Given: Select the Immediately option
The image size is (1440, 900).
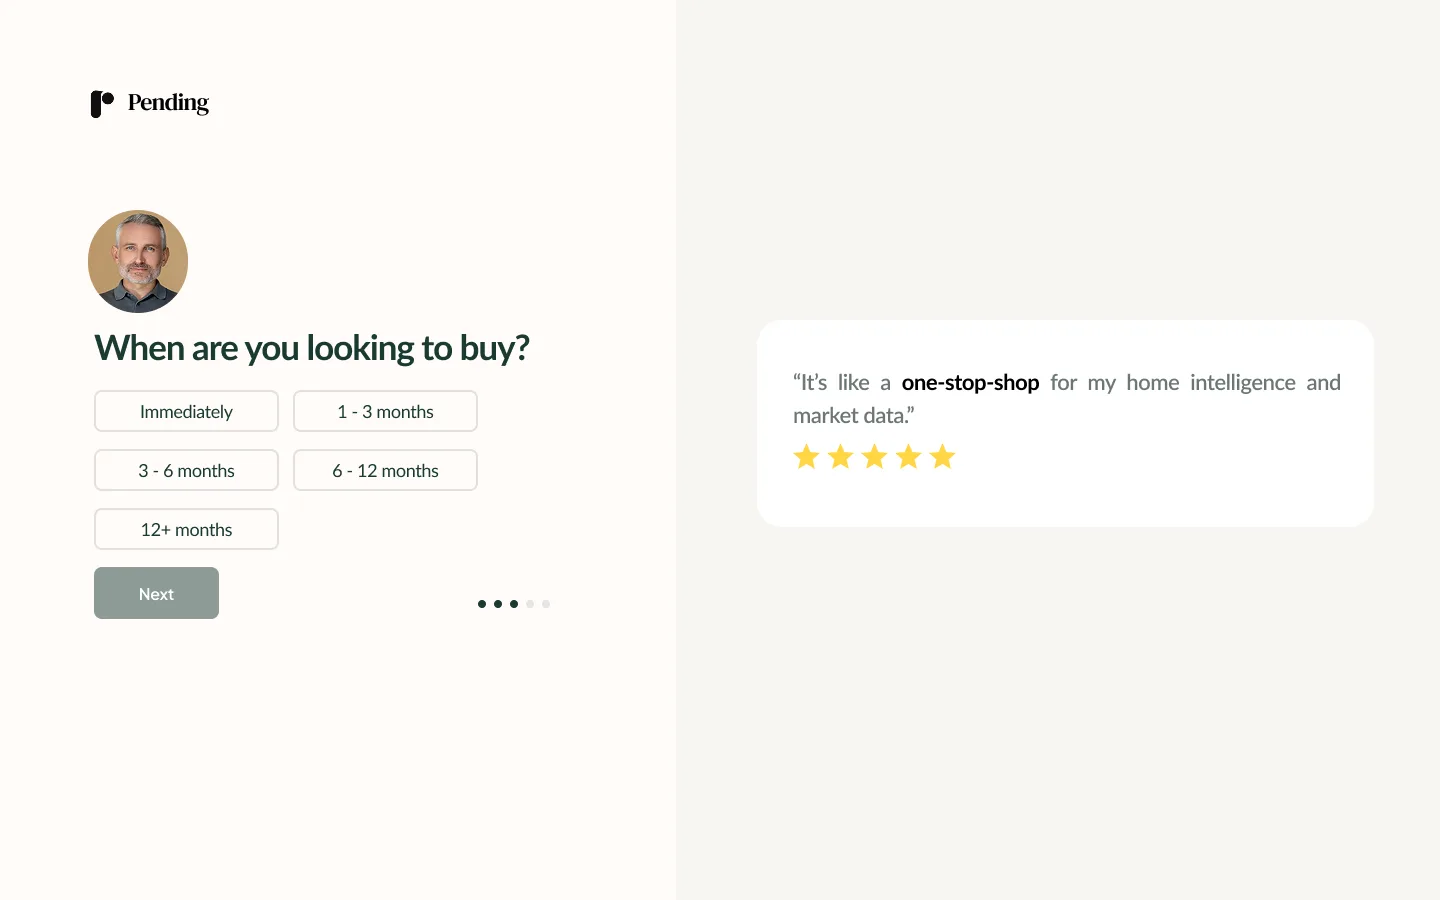Looking at the screenshot, I should coord(186,411).
